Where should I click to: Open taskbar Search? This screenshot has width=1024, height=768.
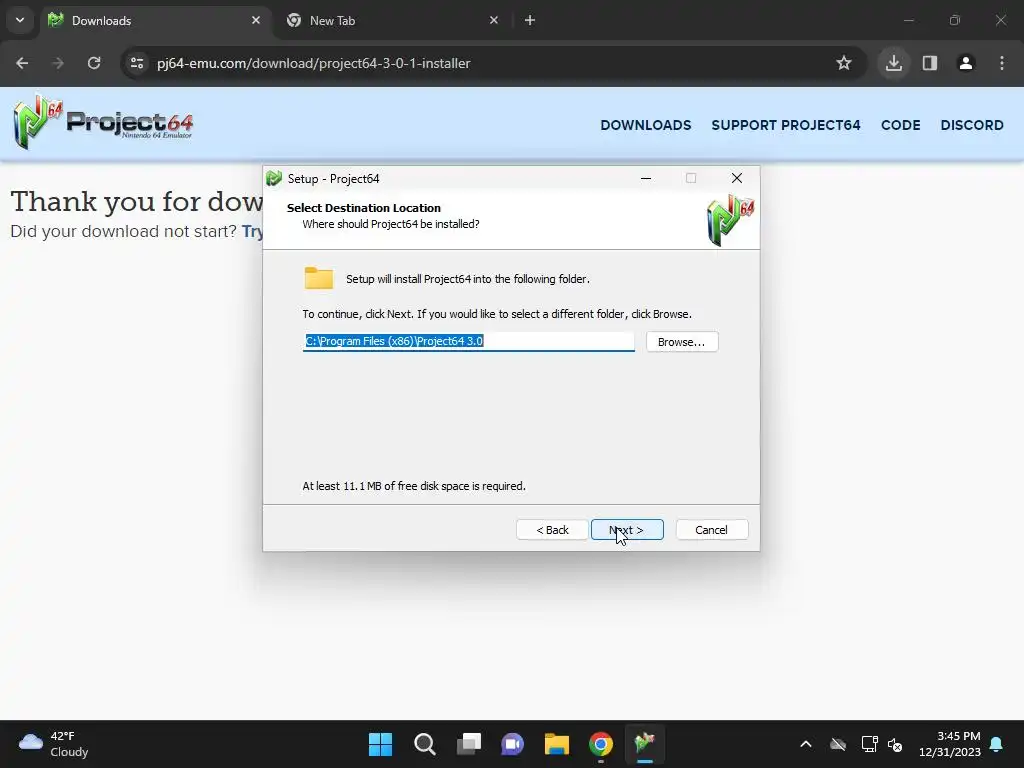(x=424, y=744)
